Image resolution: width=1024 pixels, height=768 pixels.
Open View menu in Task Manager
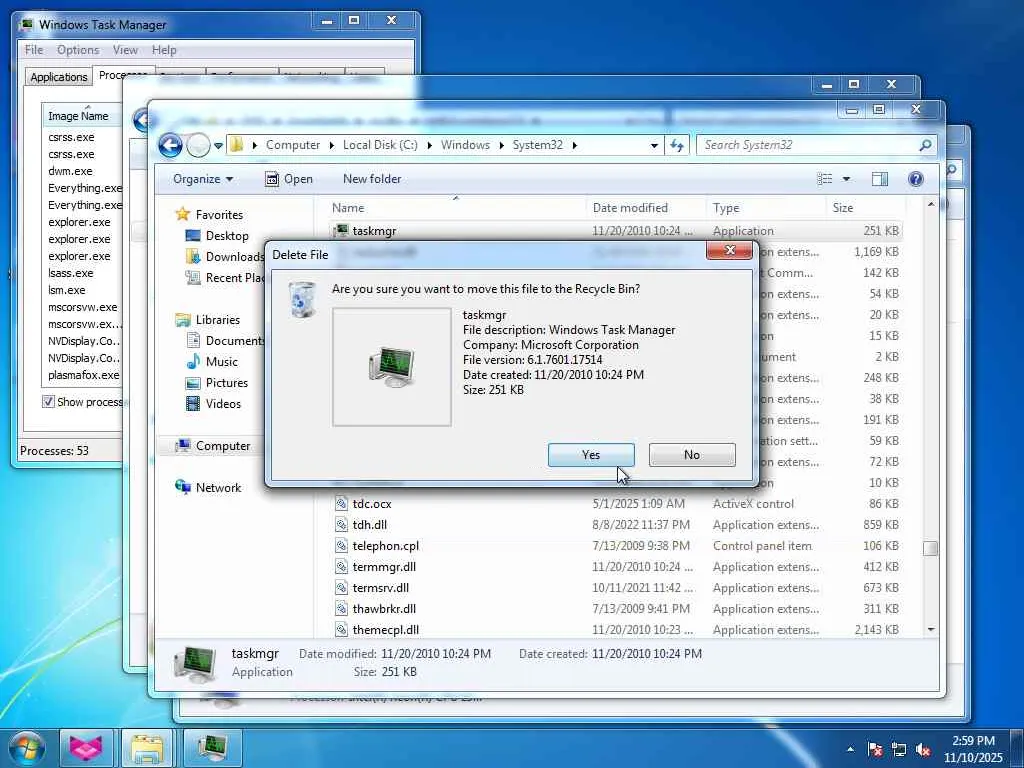point(125,50)
